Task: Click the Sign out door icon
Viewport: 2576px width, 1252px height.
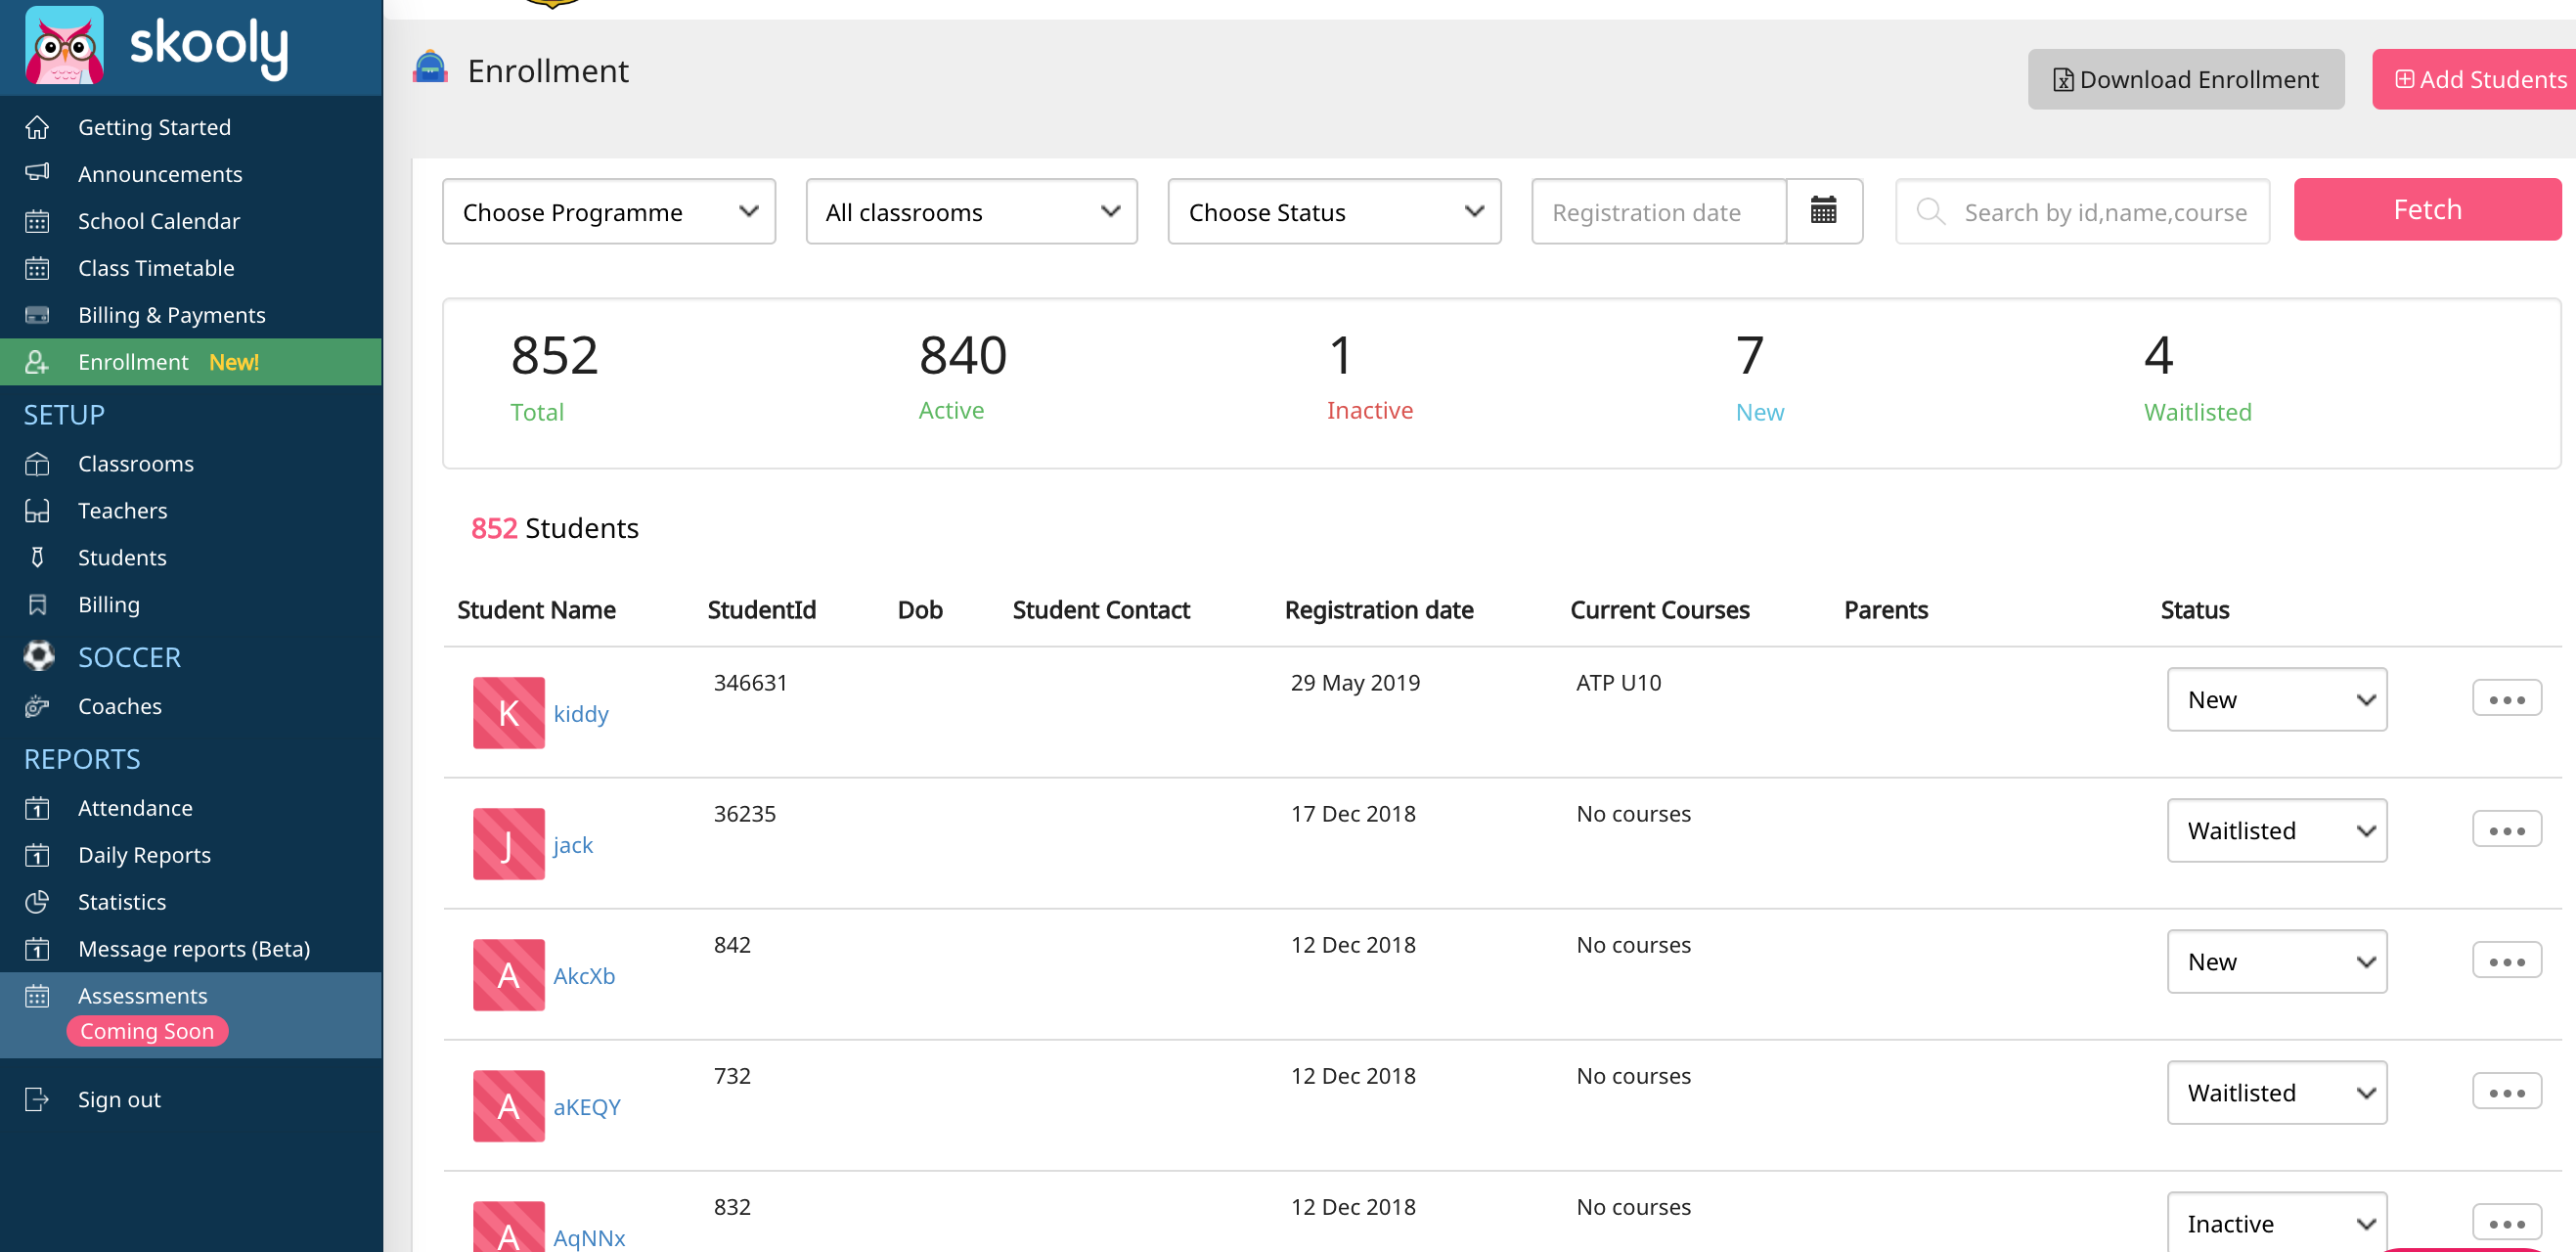Action: (37, 1099)
